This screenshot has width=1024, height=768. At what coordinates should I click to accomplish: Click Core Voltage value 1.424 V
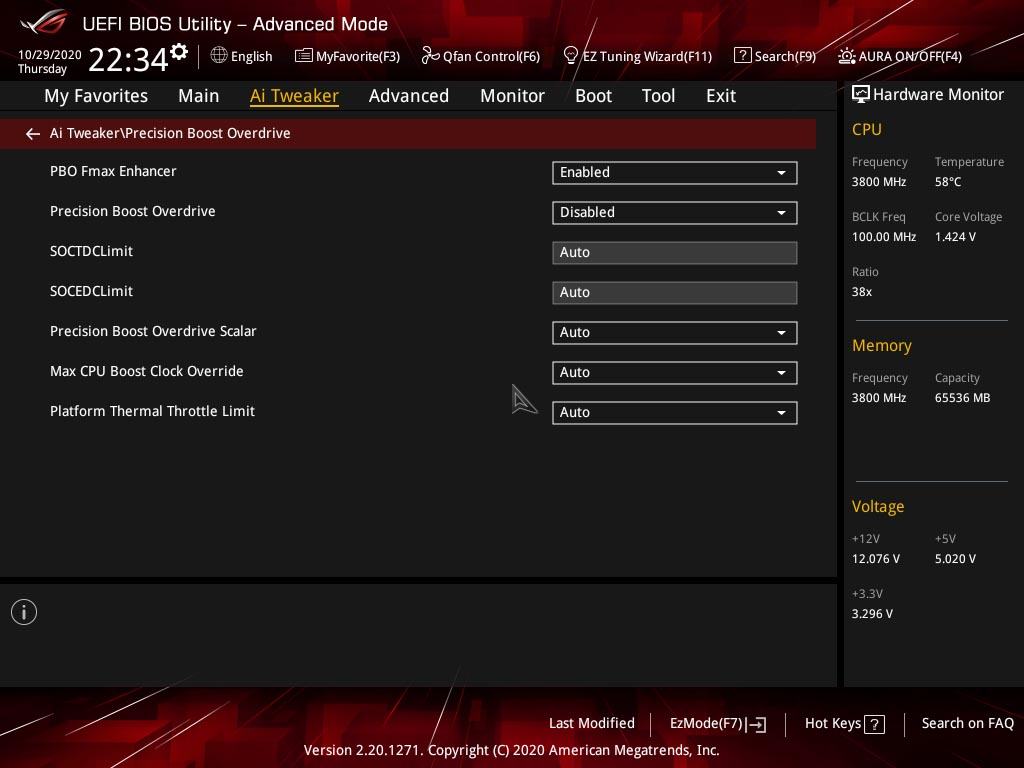955,236
